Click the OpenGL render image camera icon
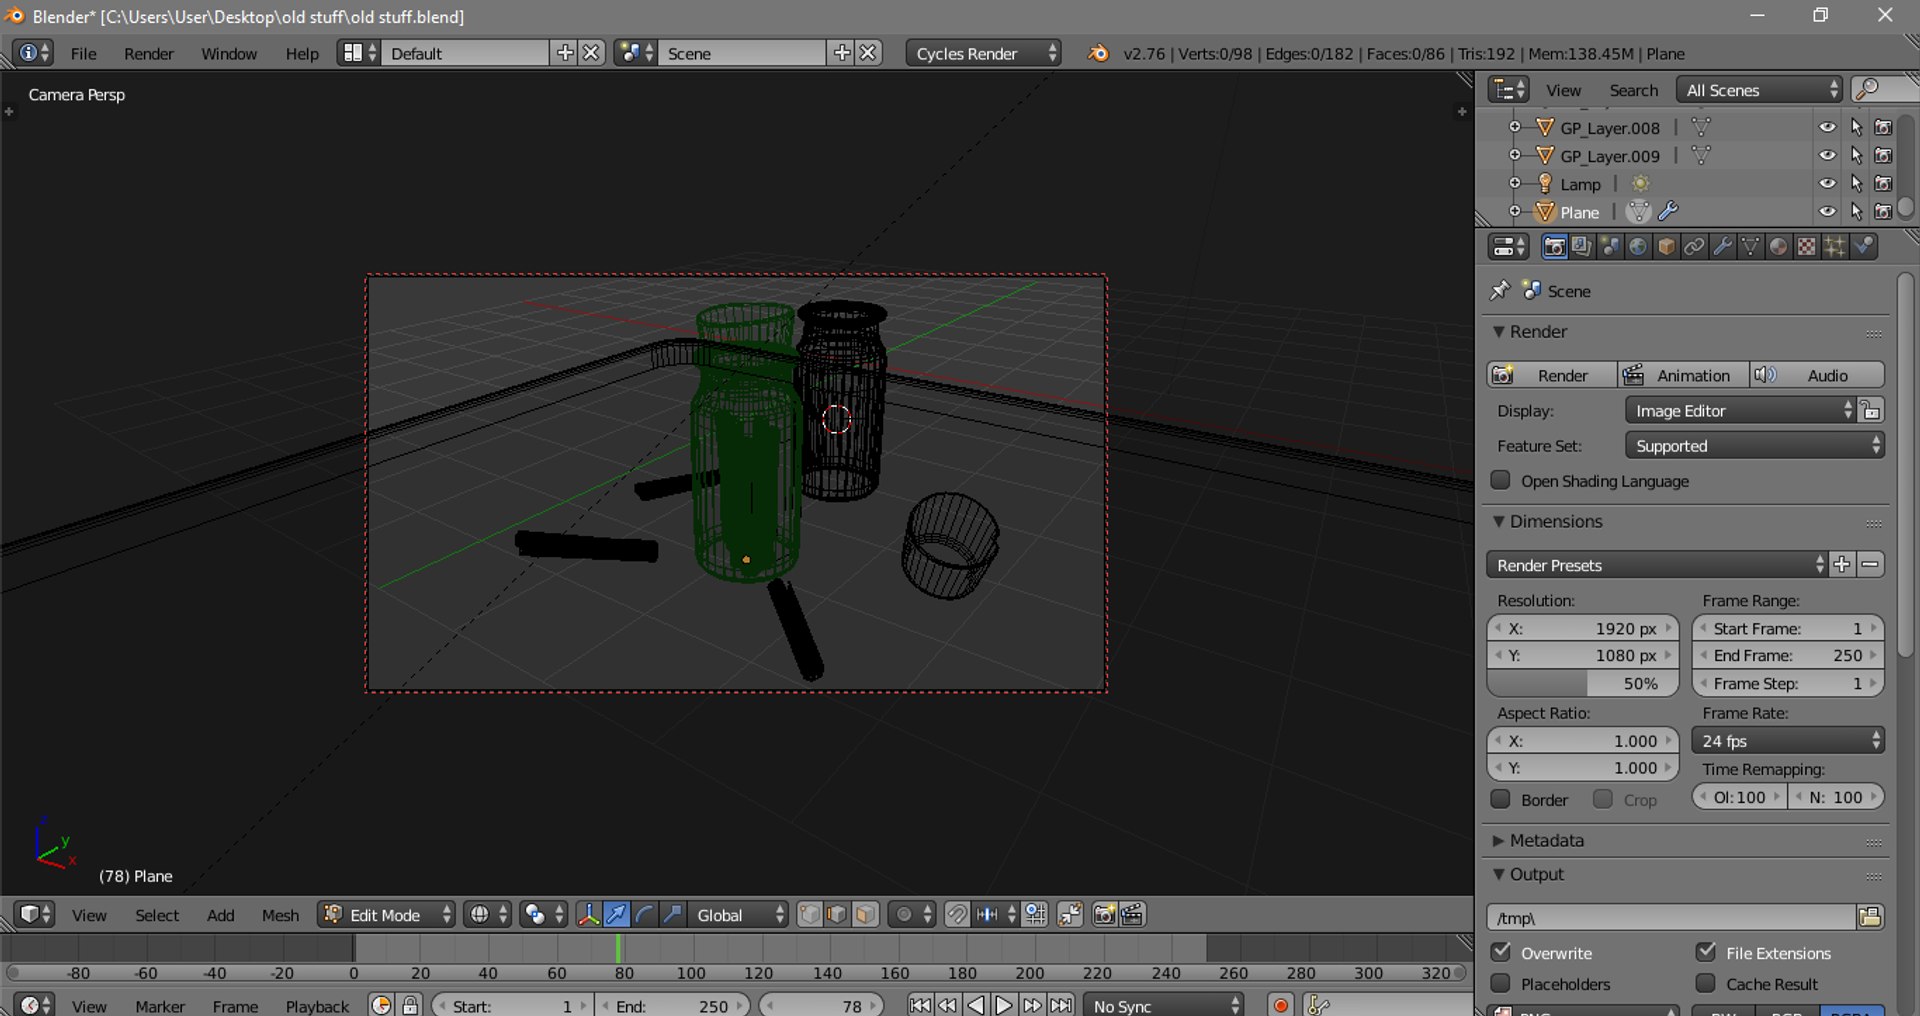This screenshot has width=1920, height=1016. (1104, 914)
